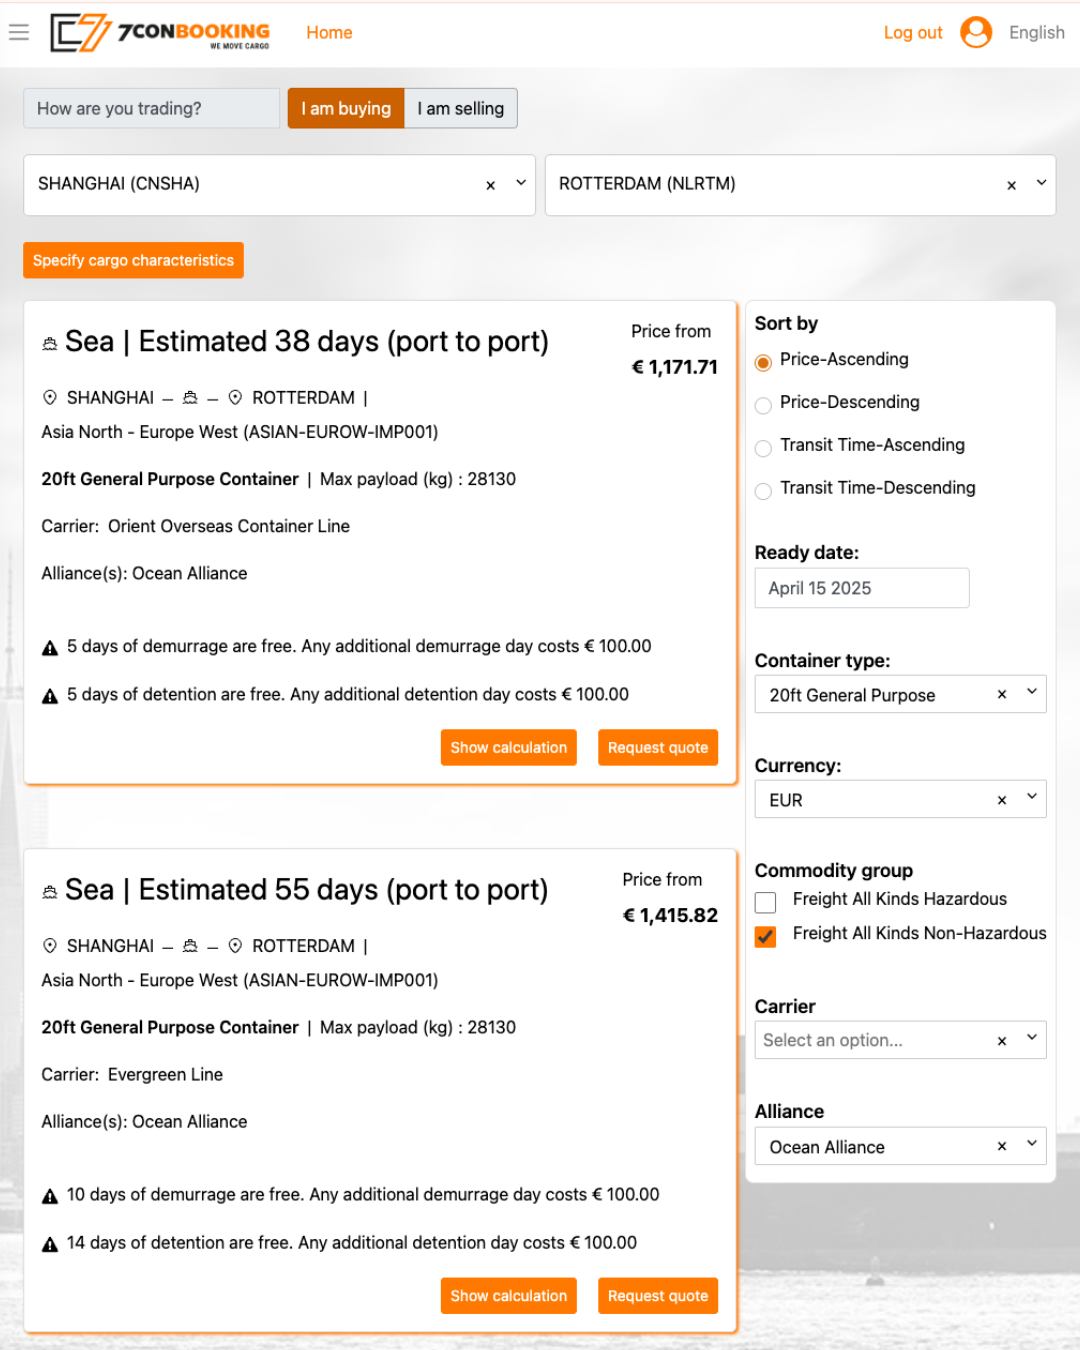Switch trading mode to I am buying
This screenshot has width=1080, height=1350.
(x=346, y=108)
